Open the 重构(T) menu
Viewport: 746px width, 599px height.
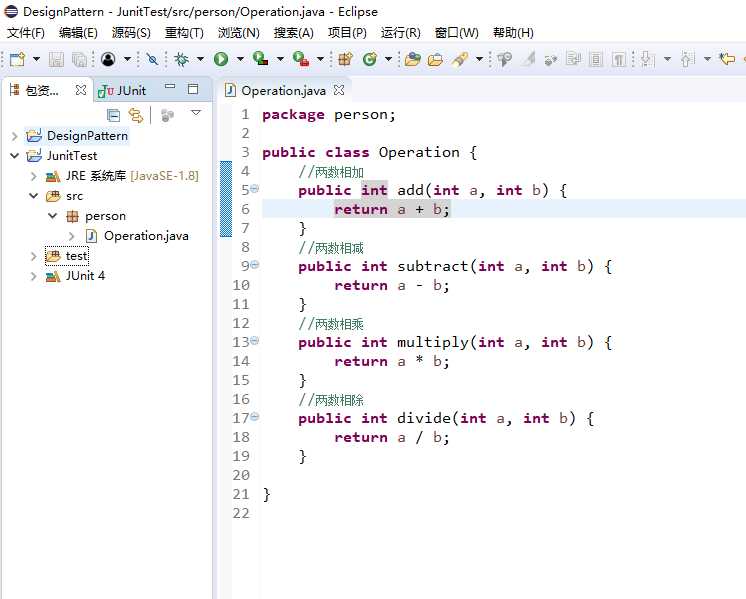184,33
